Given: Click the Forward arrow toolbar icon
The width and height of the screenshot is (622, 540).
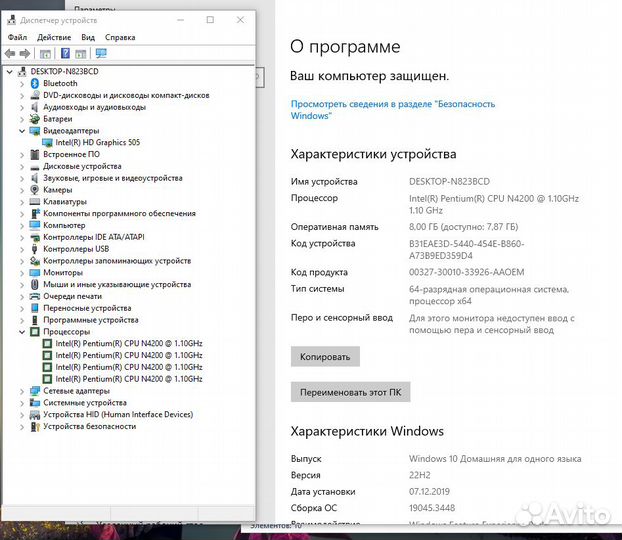Looking at the screenshot, I should (x=25, y=53).
